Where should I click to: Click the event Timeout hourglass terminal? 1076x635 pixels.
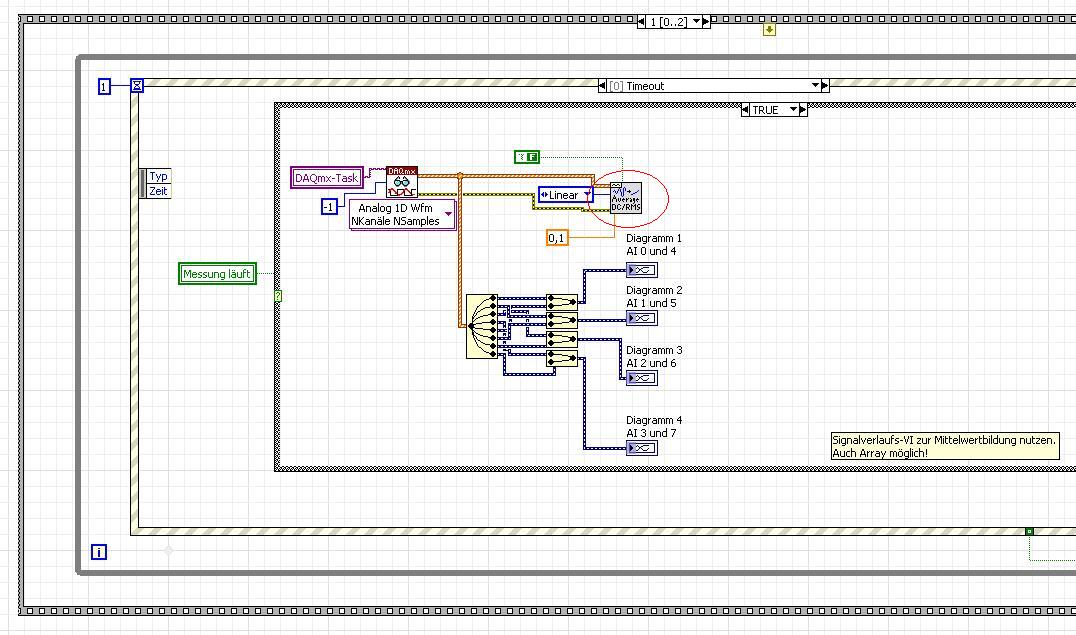click(137, 86)
